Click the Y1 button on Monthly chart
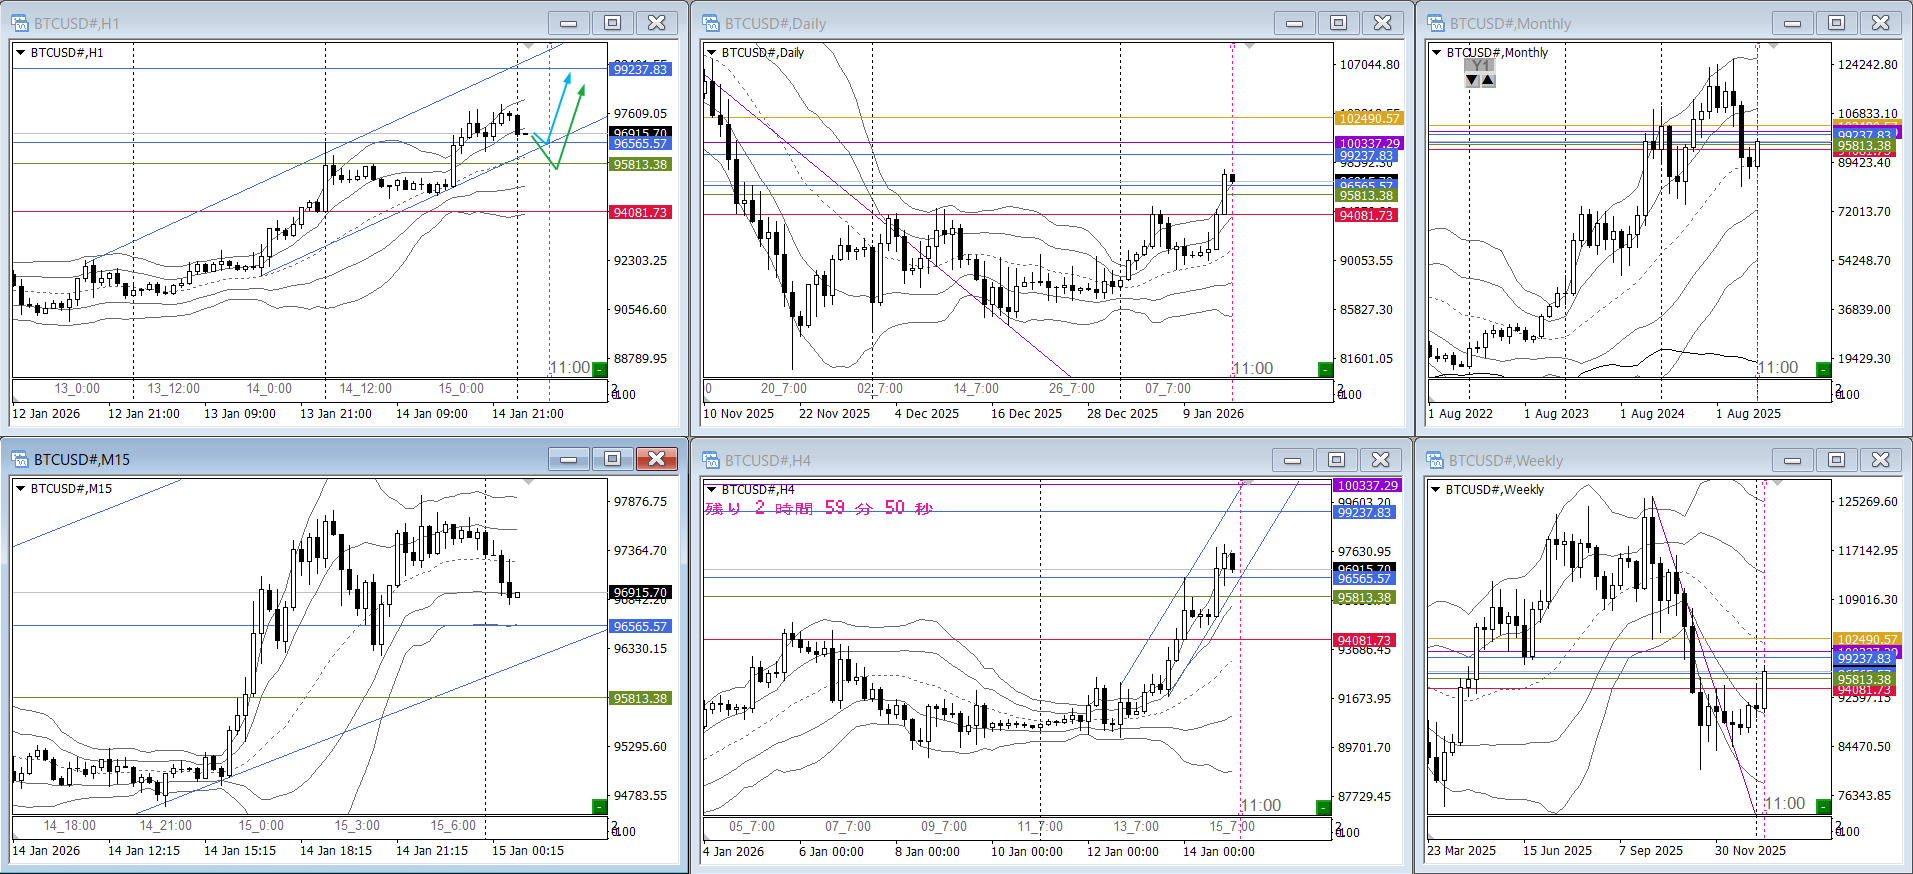 tap(1480, 65)
